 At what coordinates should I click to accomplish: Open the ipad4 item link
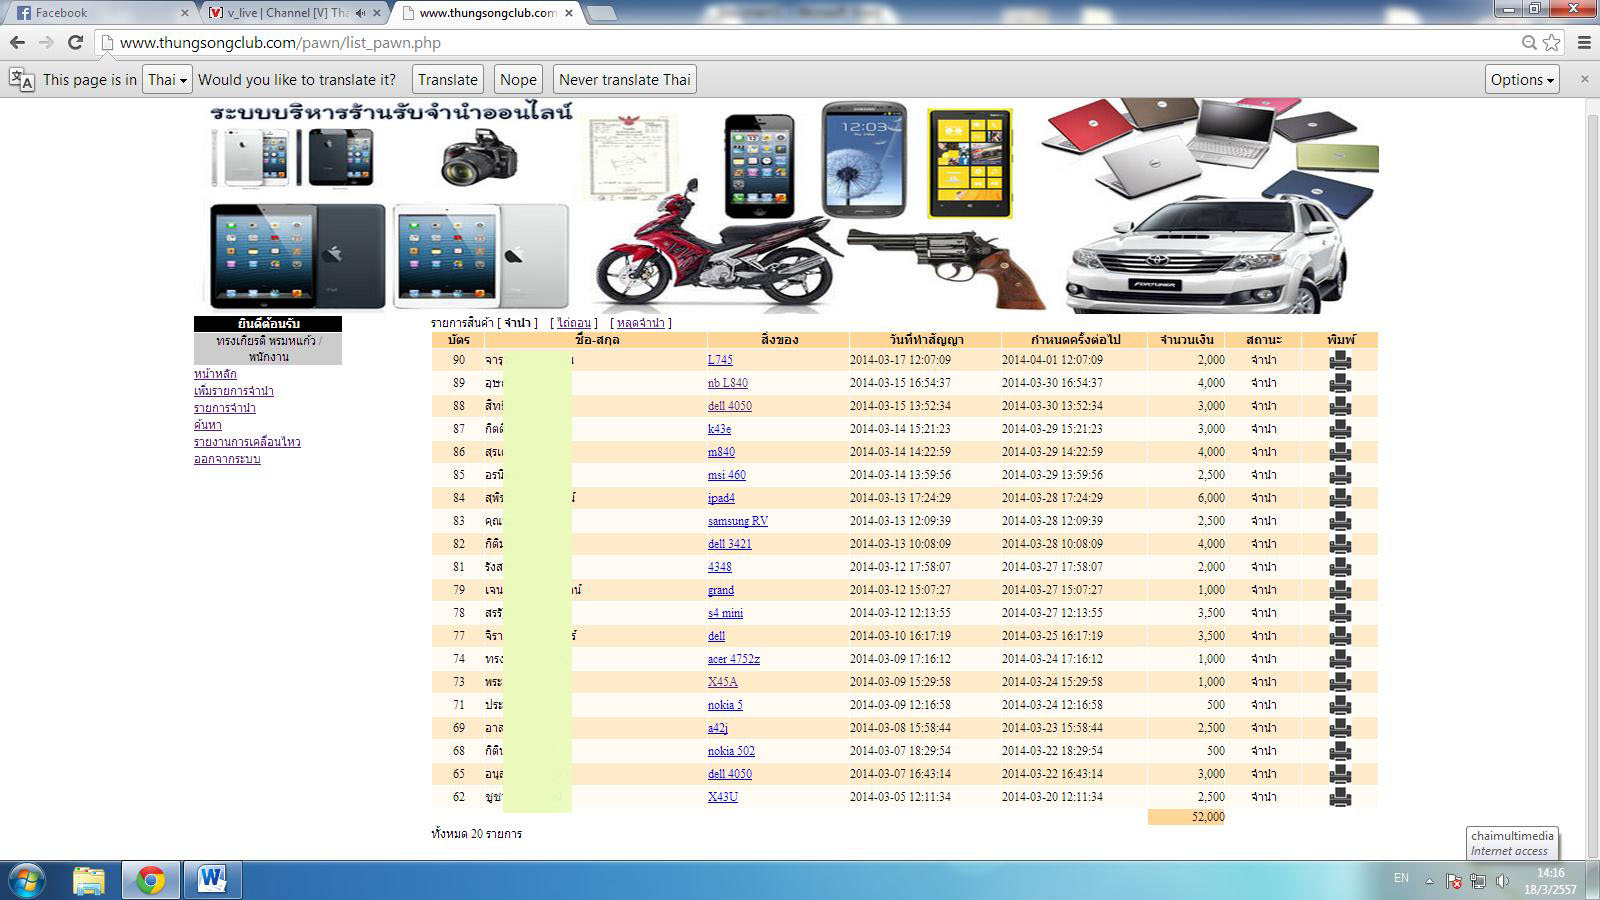(721, 498)
